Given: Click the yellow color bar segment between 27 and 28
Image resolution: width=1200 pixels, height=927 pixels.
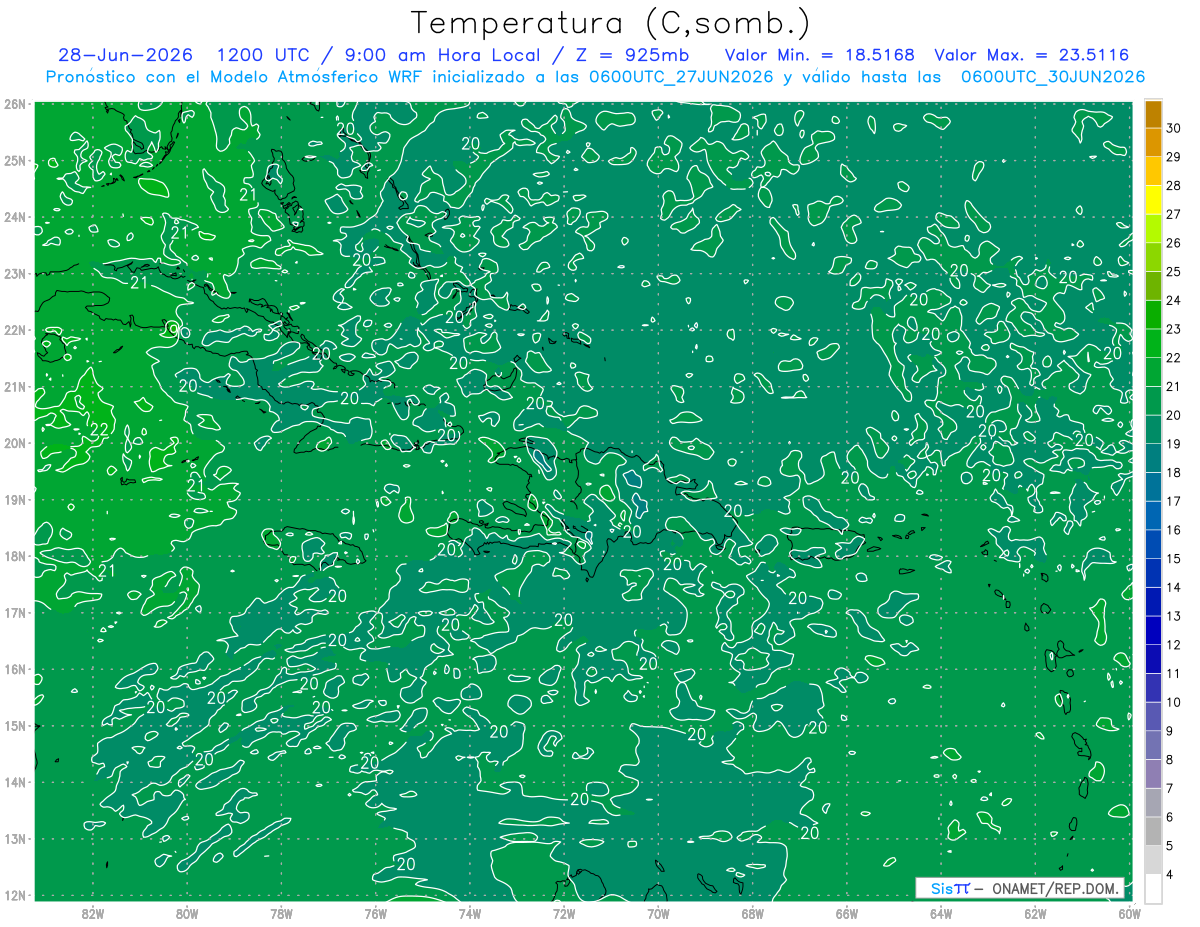Looking at the screenshot, I should pyautogui.click(x=1153, y=198).
